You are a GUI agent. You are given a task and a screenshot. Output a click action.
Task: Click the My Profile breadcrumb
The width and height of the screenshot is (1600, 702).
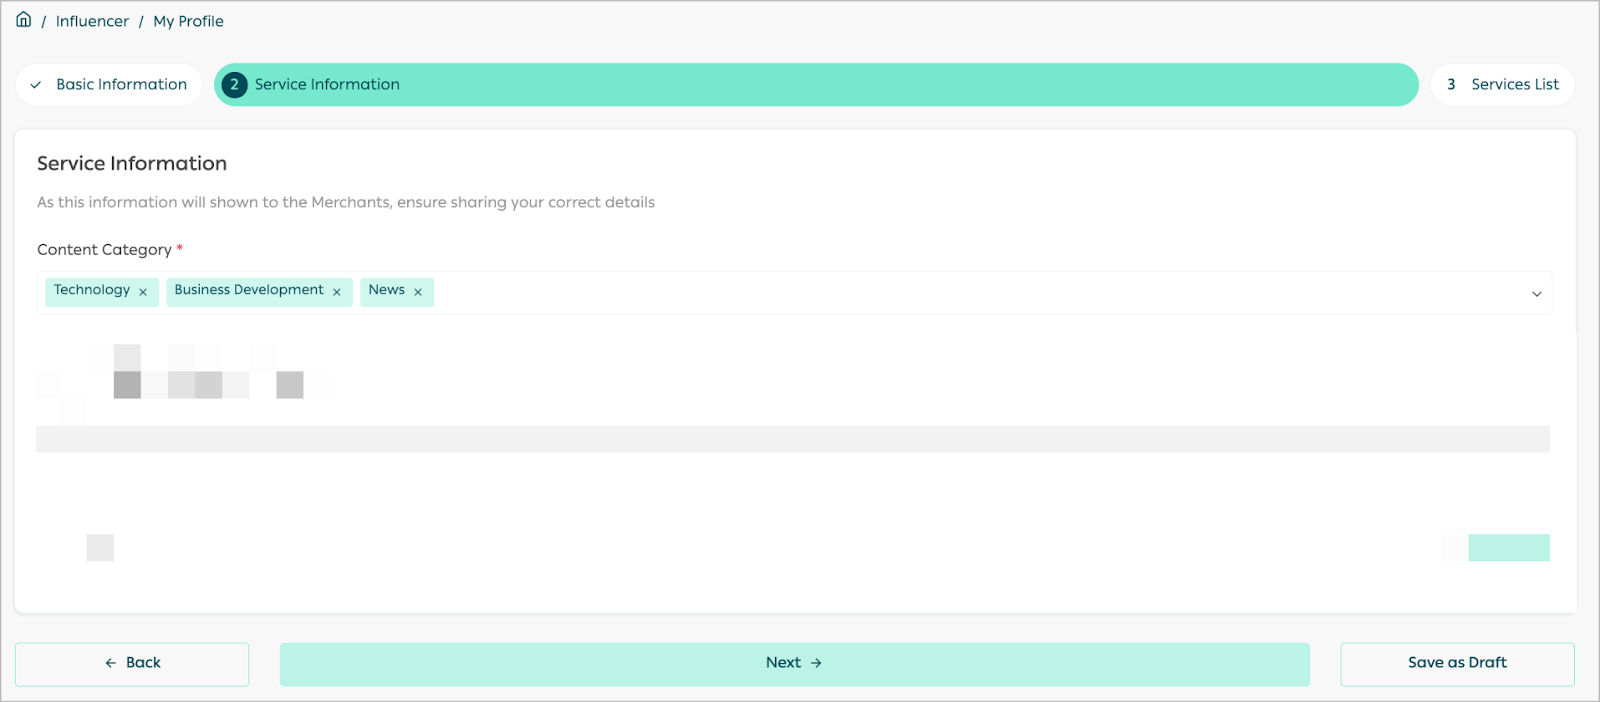188,21
